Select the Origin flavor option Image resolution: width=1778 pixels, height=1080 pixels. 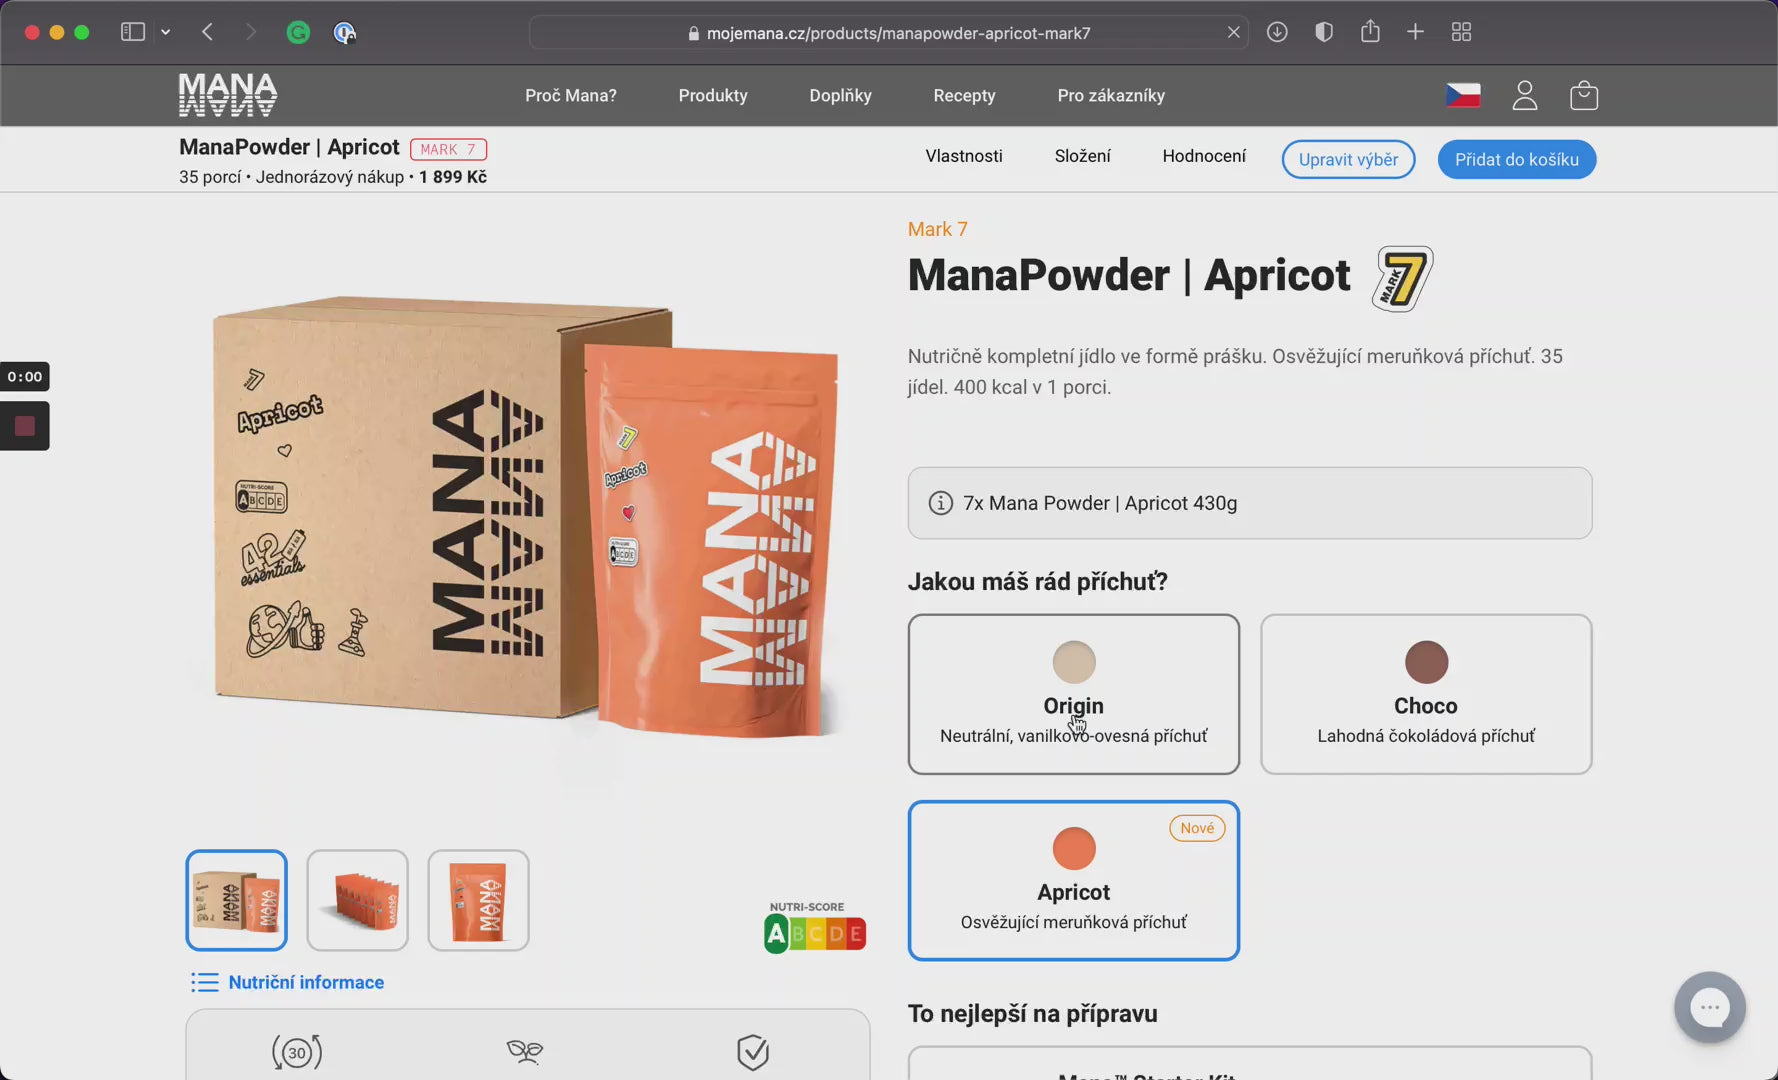click(1073, 694)
